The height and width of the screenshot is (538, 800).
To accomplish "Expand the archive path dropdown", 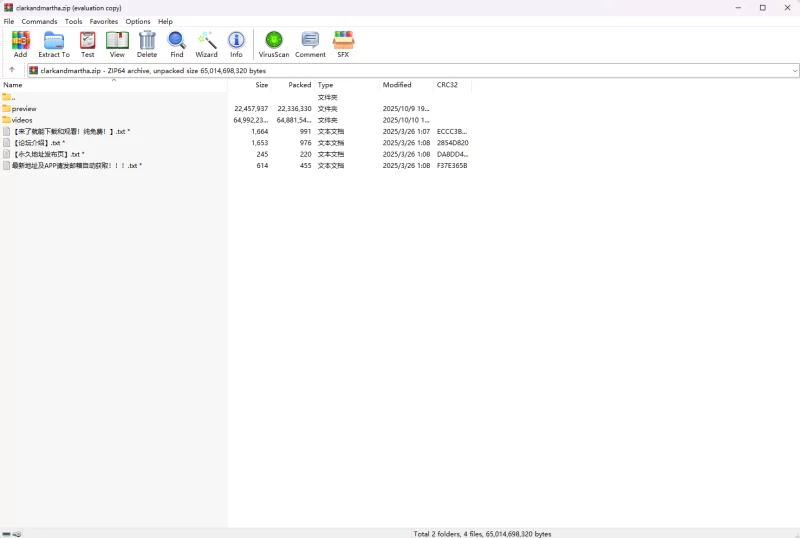I will pyautogui.click(x=794, y=71).
